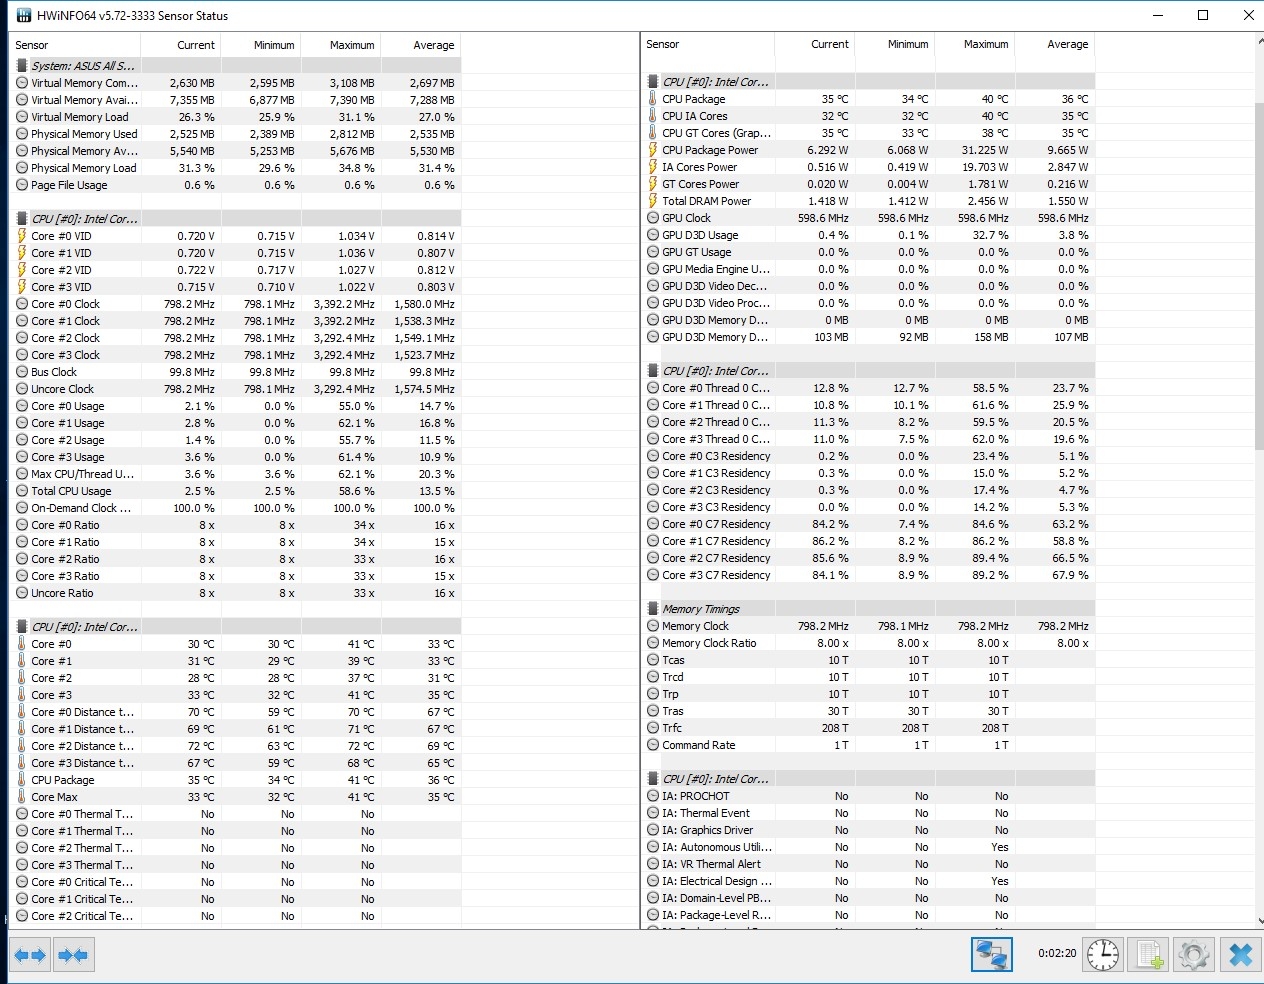This screenshot has height=984, width=1264.
Task: Click the left pane Sensor column header
Action: [75, 45]
